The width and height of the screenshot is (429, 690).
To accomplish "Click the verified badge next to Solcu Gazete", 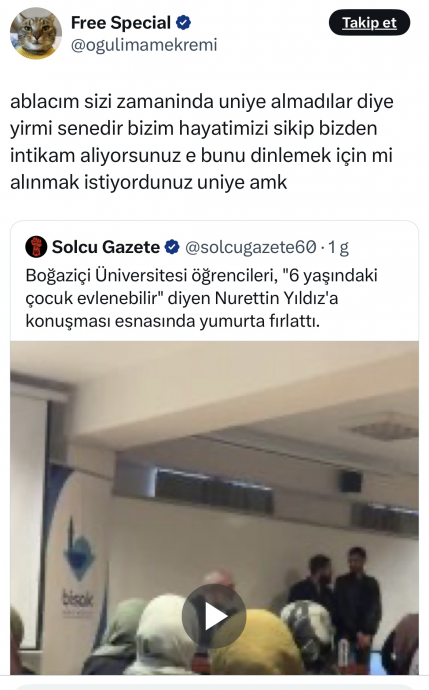I will point(172,247).
